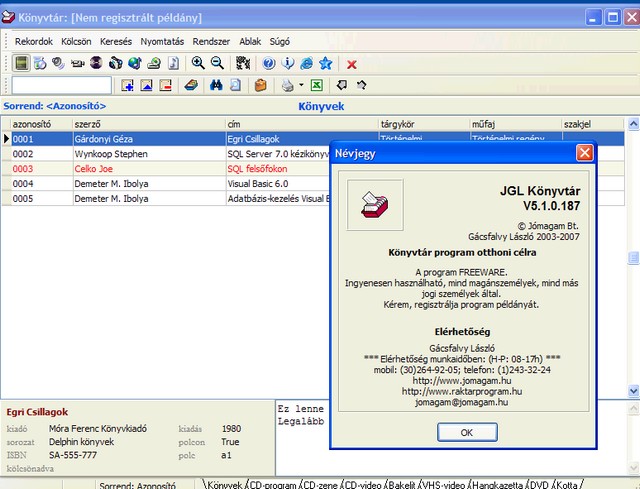Screen dimensions: 640x489
Task: Switch to the Bakelit tab
Action: click(402, 485)
